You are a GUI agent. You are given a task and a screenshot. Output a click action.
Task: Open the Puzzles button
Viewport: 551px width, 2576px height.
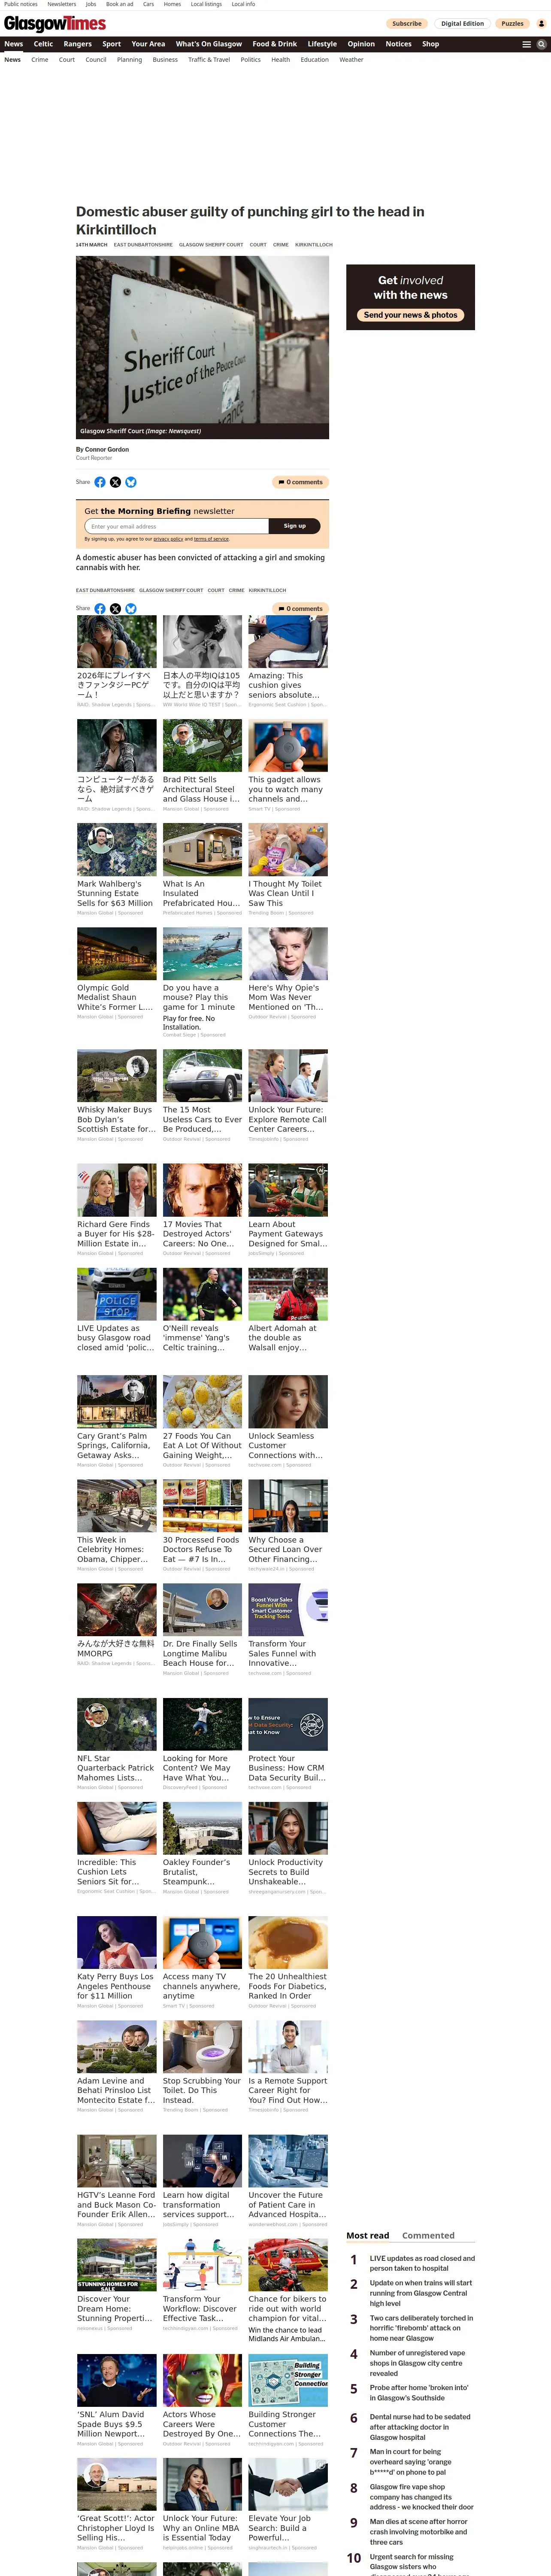(513, 23)
